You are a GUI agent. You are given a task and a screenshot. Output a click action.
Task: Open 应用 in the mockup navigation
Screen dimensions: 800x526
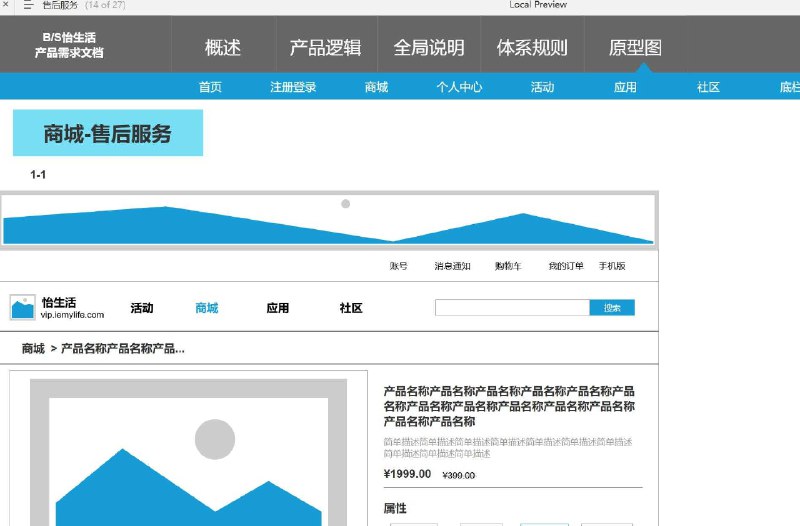[x=278, y=308]
